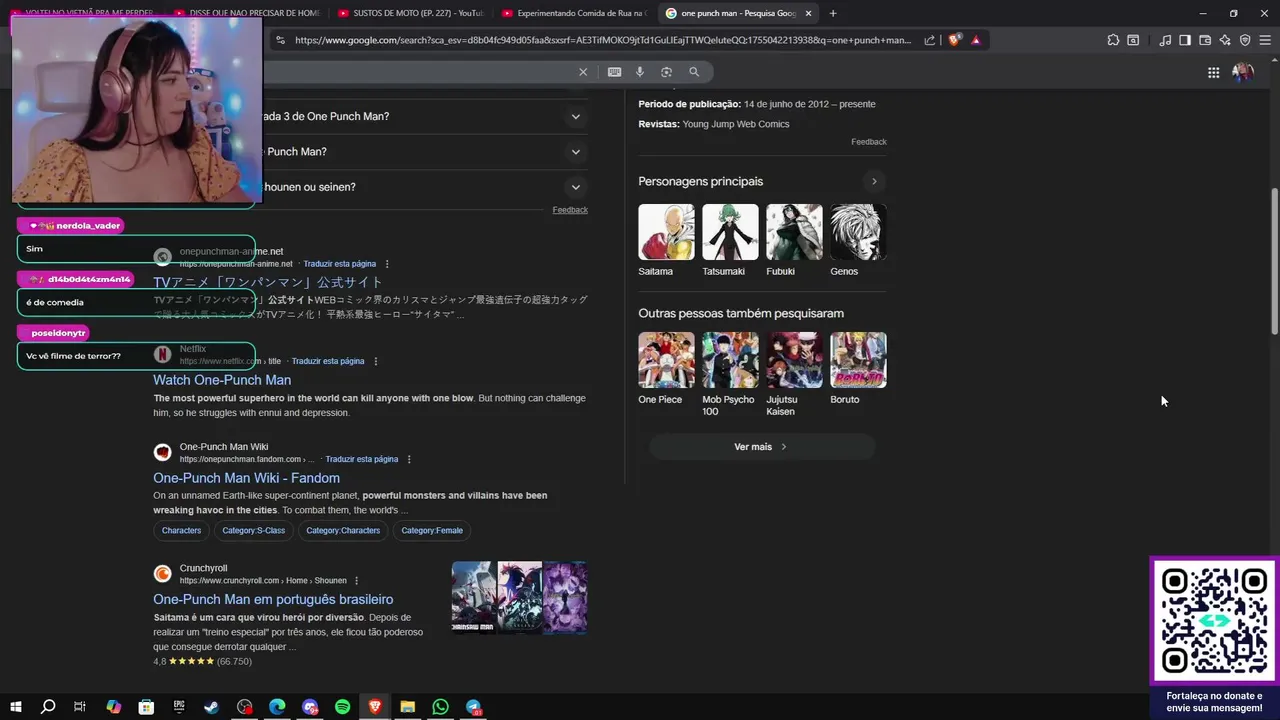Click the Category:S-Class chip
The height and width of the screenshot is (720, 1280).
pyautogui.click(x=254, y=530)
